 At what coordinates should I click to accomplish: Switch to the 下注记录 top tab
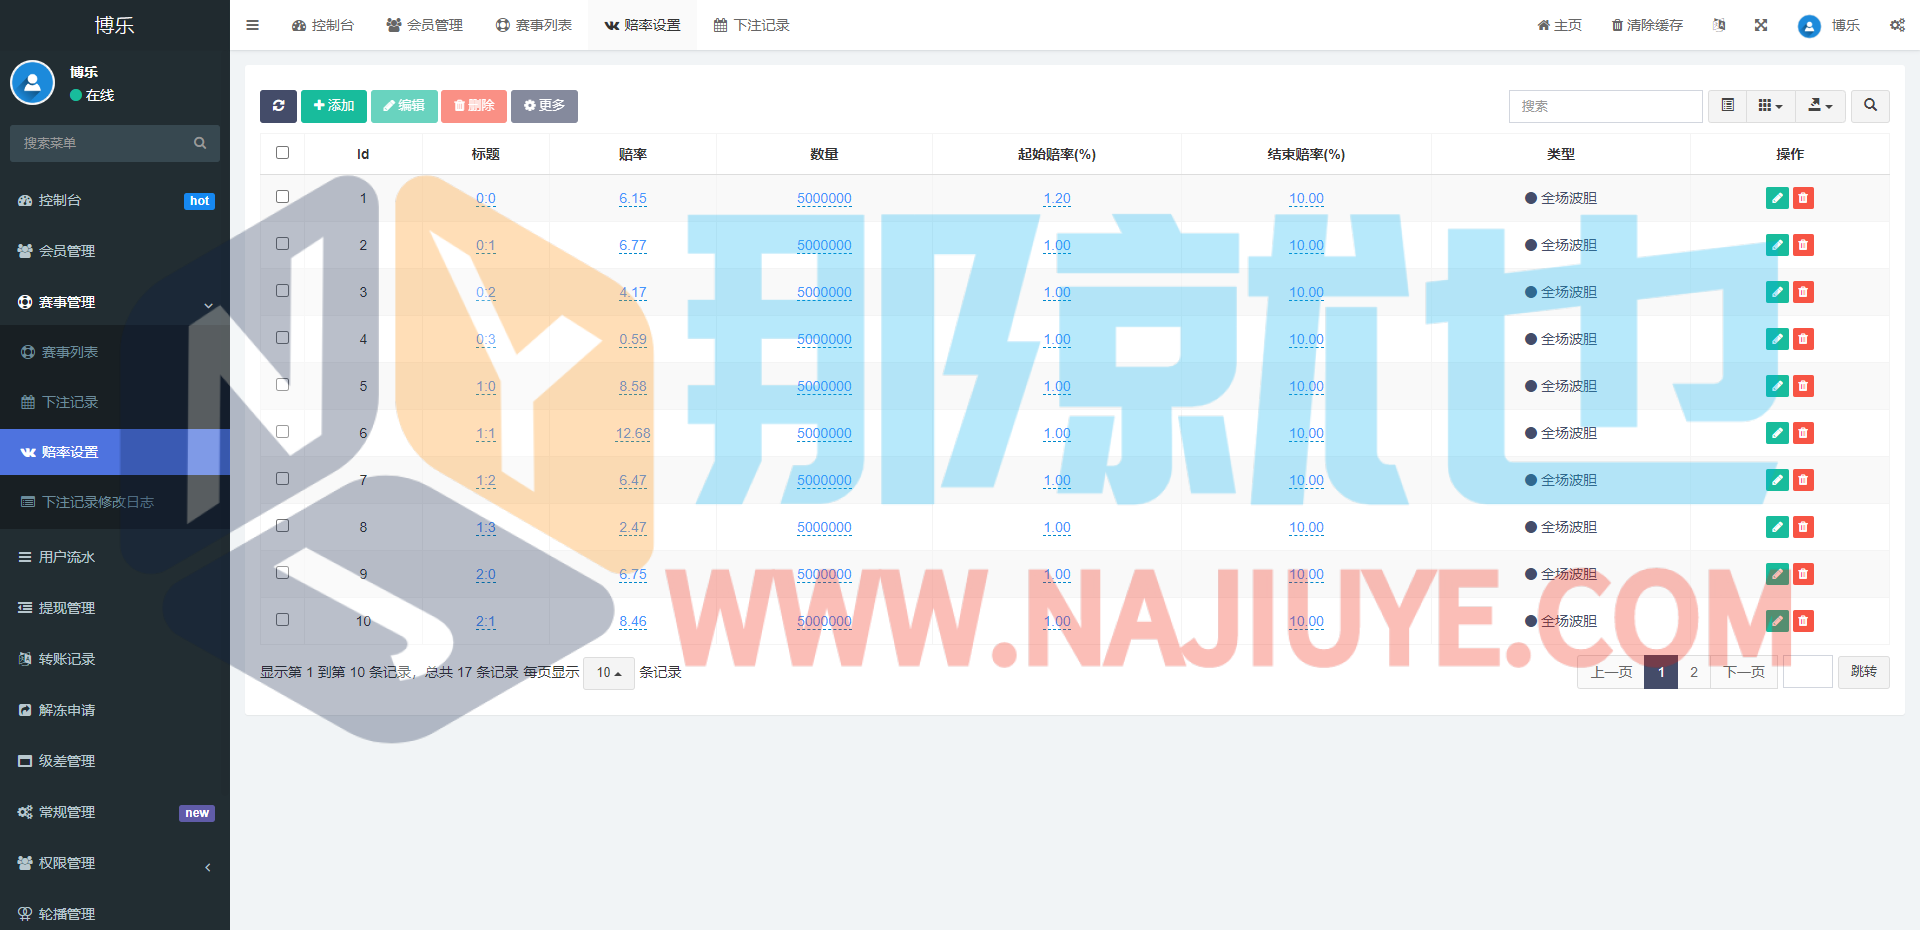coord(752,25)
